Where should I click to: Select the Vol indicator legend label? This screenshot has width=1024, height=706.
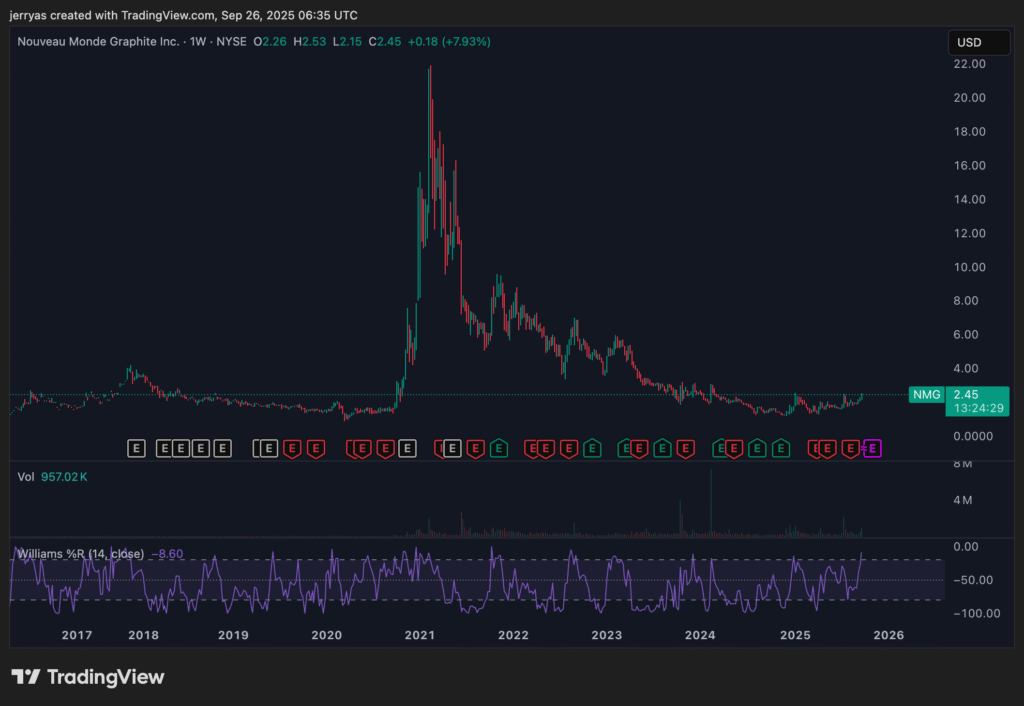coord(27,477)
